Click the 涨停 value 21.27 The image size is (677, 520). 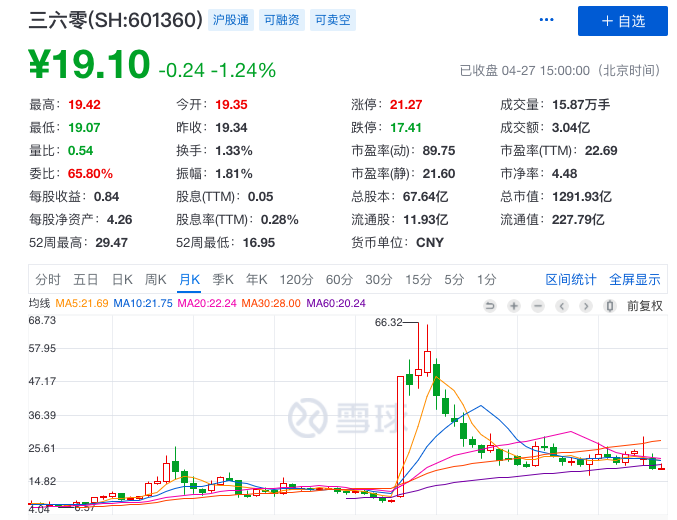pos(406,105)
